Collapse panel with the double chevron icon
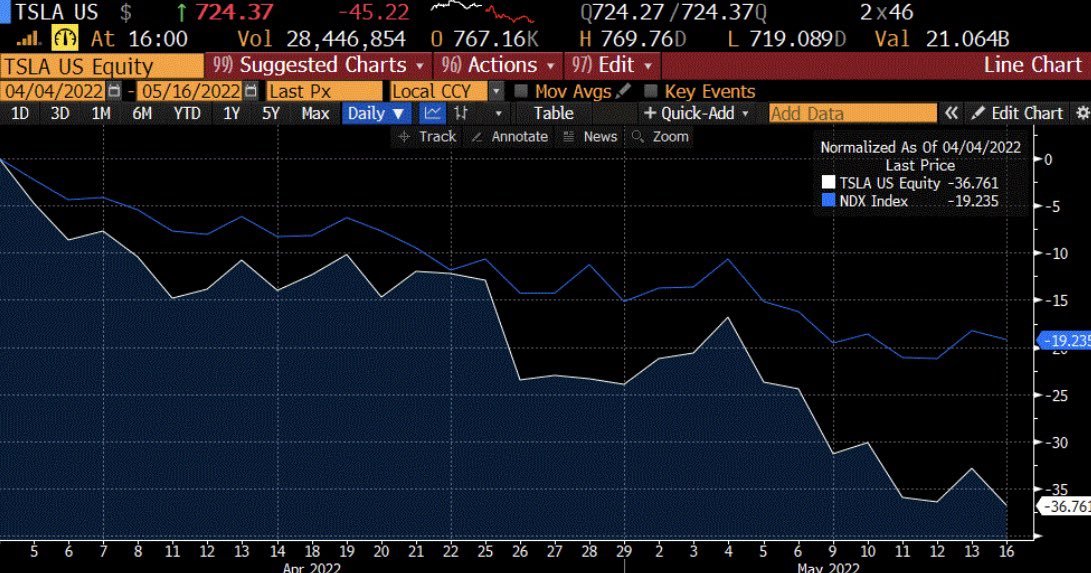The width and height of the screenshot is (1091, 573). point(951,113)
